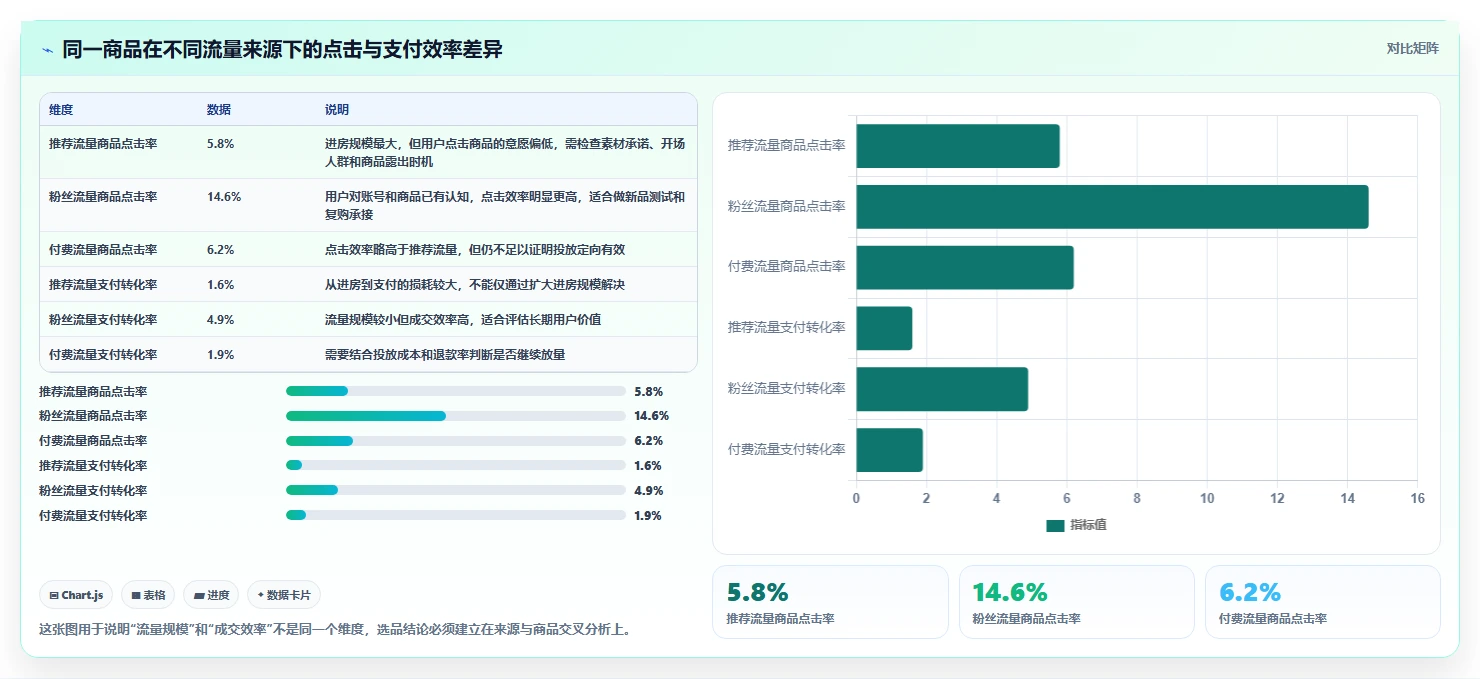Click the footer note starting 这张图用于说明
The height and width of the screenshot is (679, 1480).
click(x=335, y=630)
